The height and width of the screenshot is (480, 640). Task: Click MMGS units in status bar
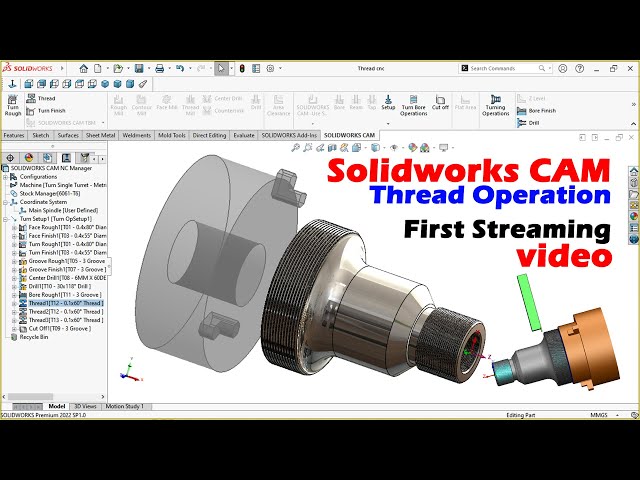coord(599,415)
